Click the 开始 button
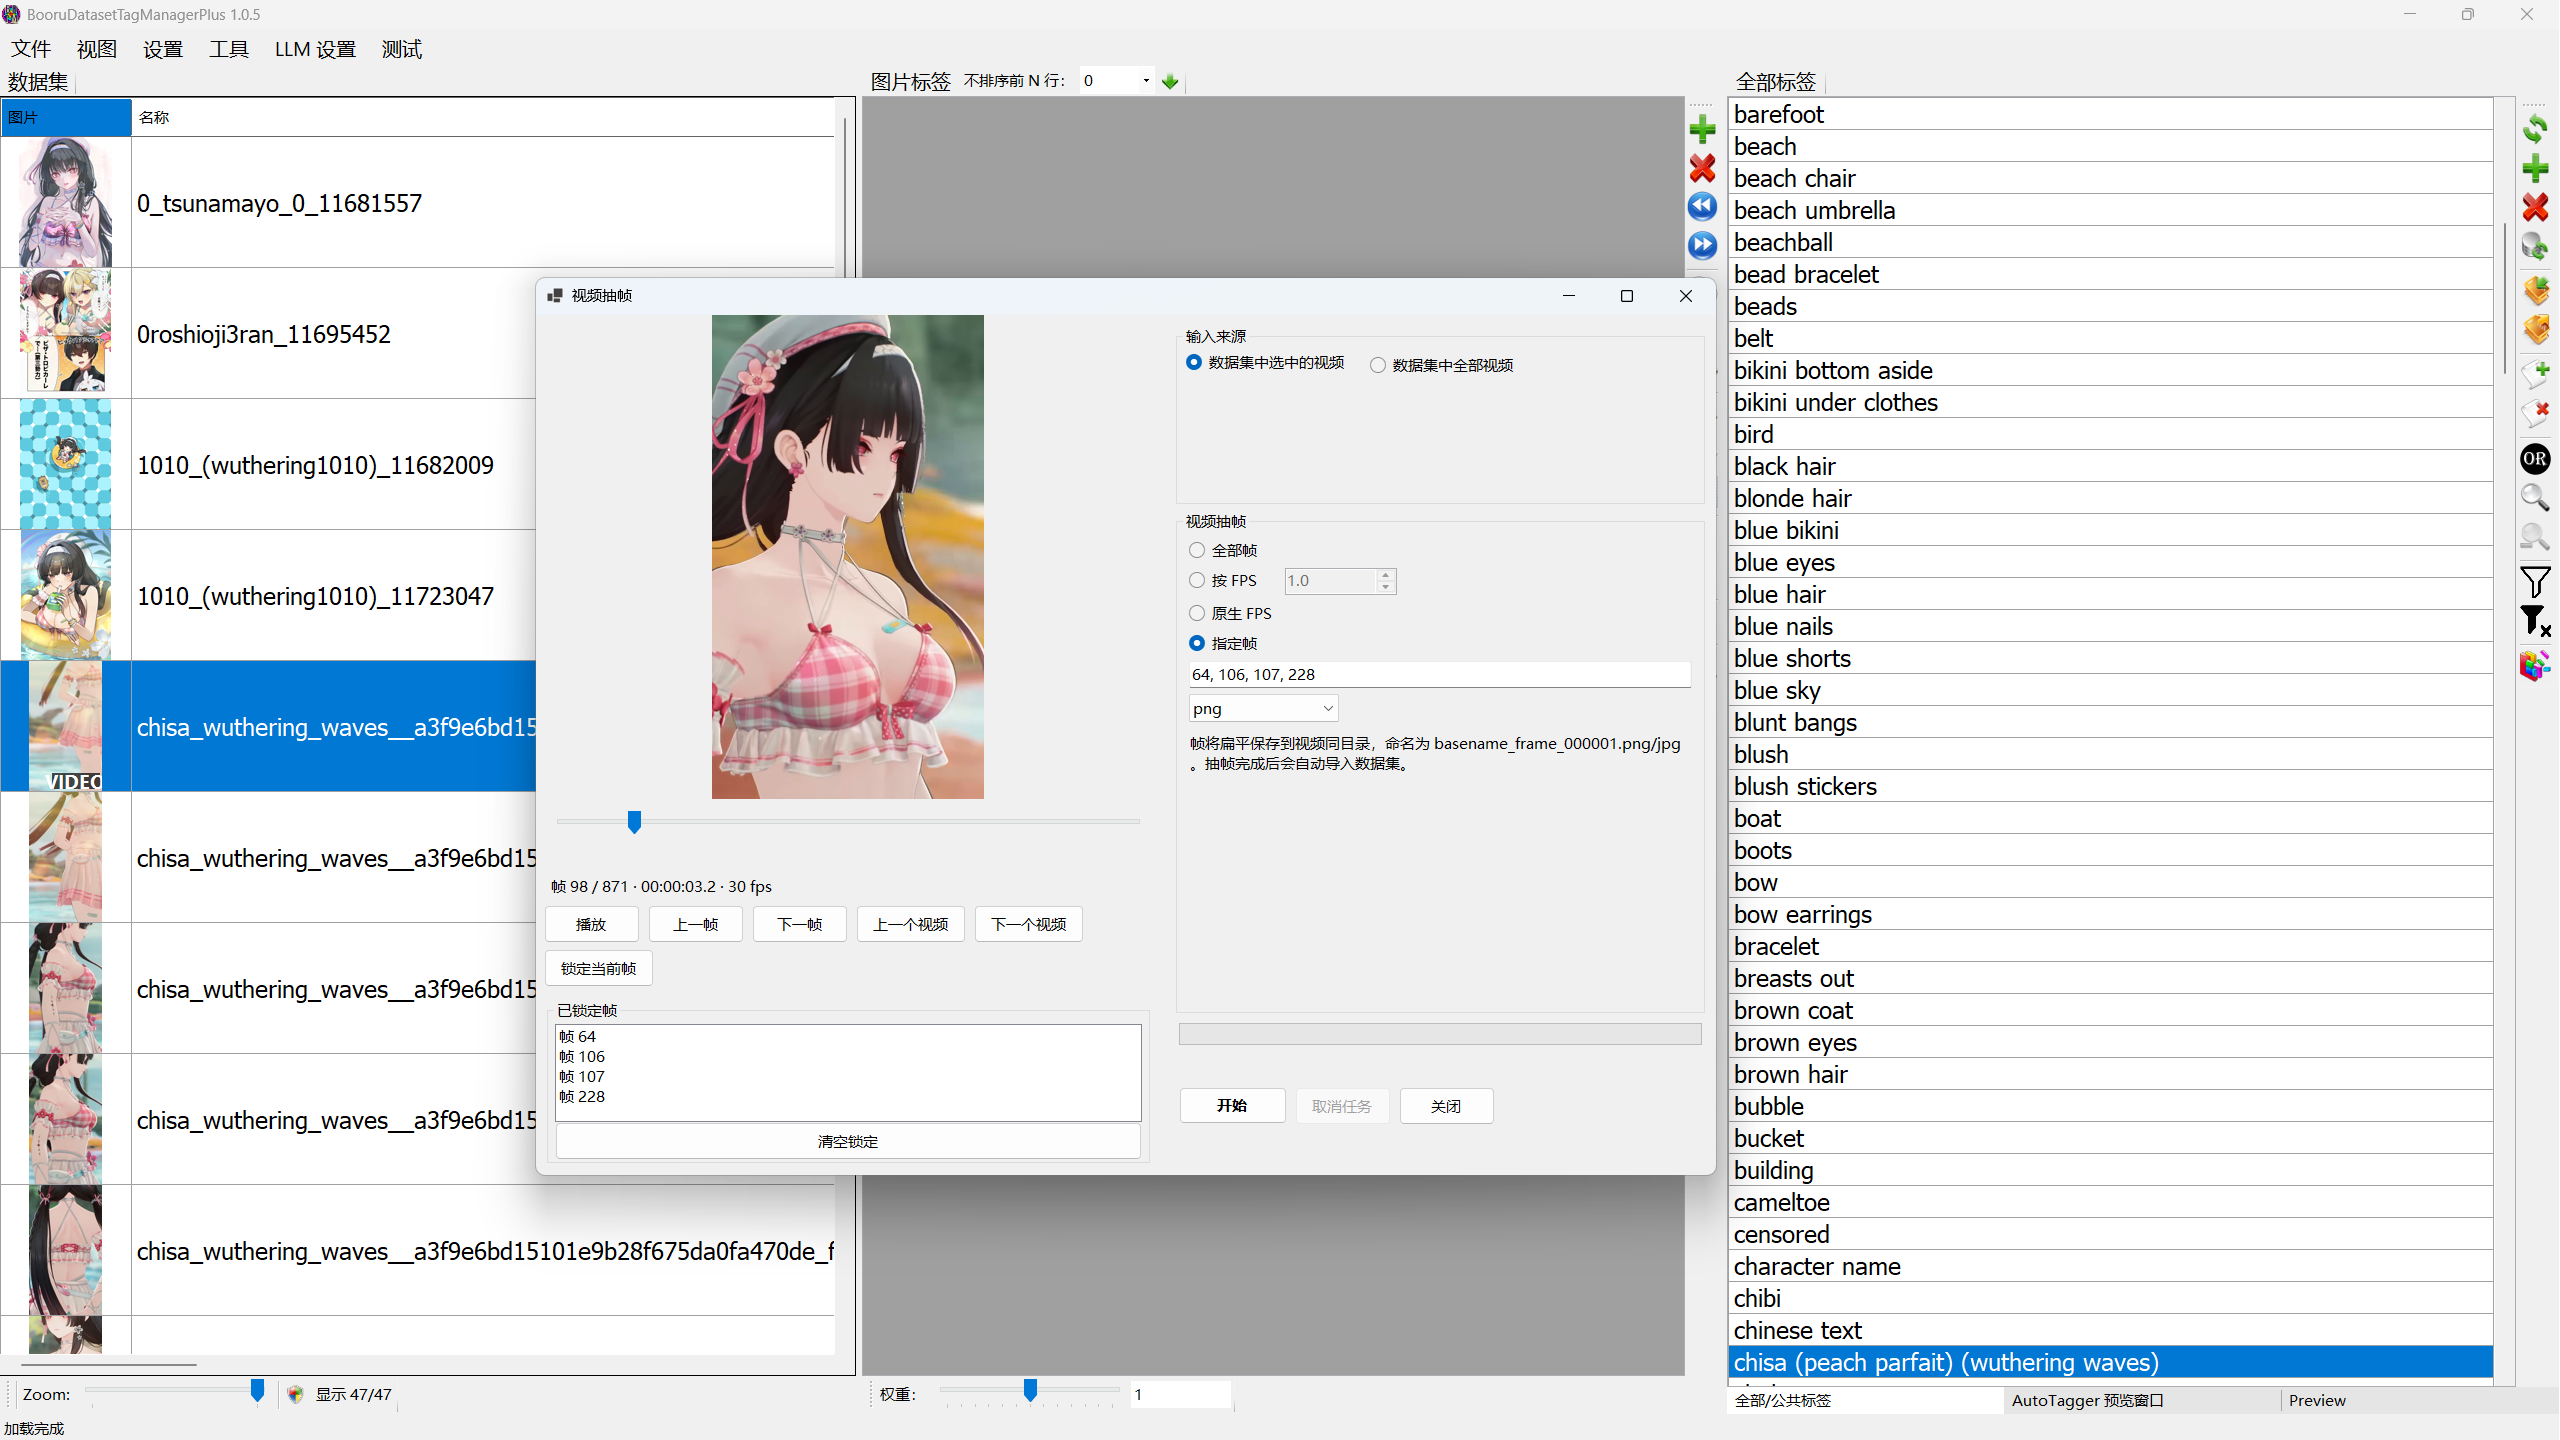Screen dimensions: 2560x1440 tap(1232, 1106)
